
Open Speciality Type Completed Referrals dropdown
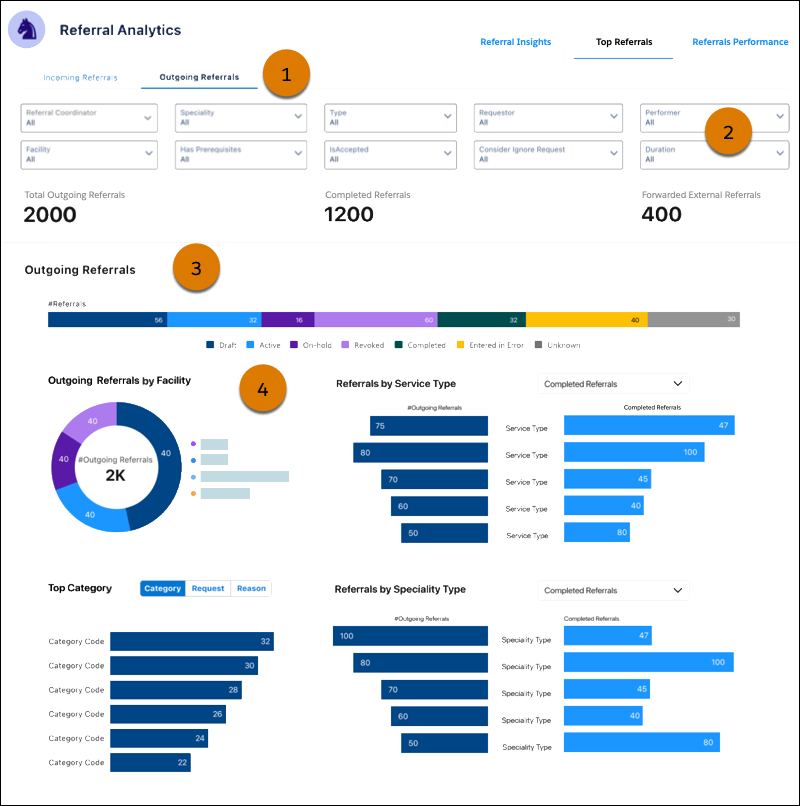pos(613,591)
